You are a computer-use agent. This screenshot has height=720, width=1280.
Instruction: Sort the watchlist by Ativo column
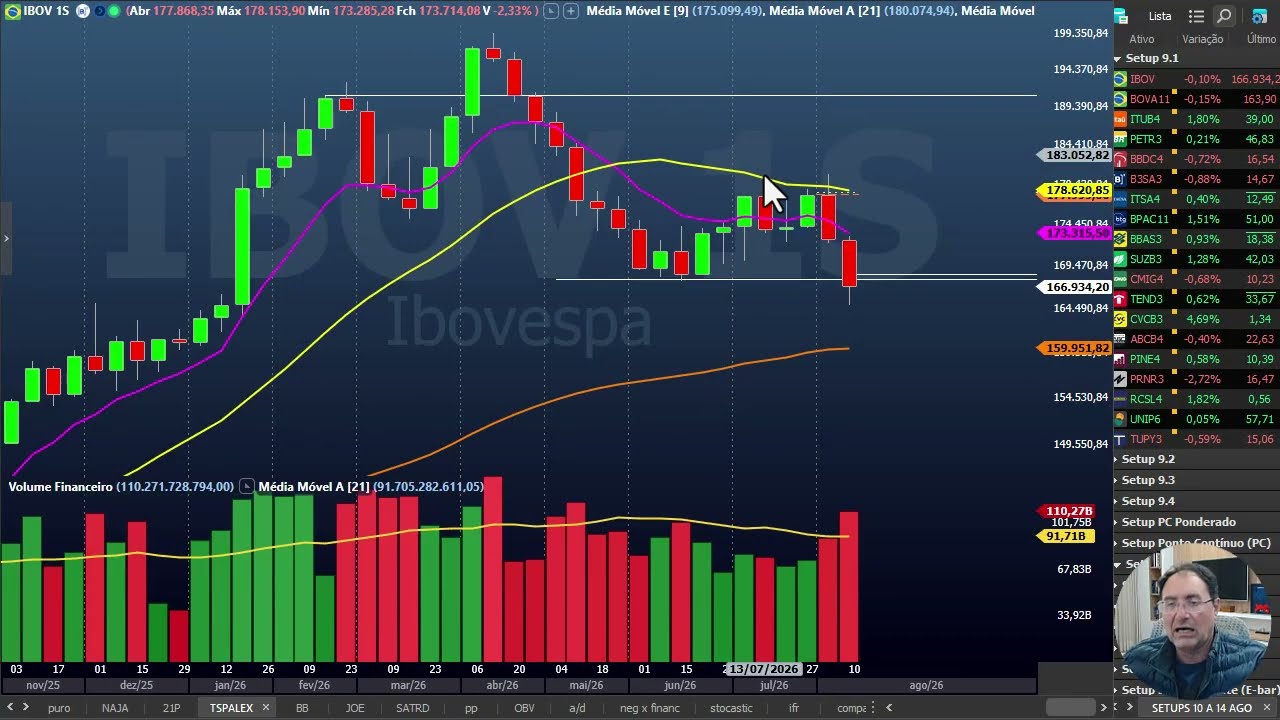[1141, 39]
